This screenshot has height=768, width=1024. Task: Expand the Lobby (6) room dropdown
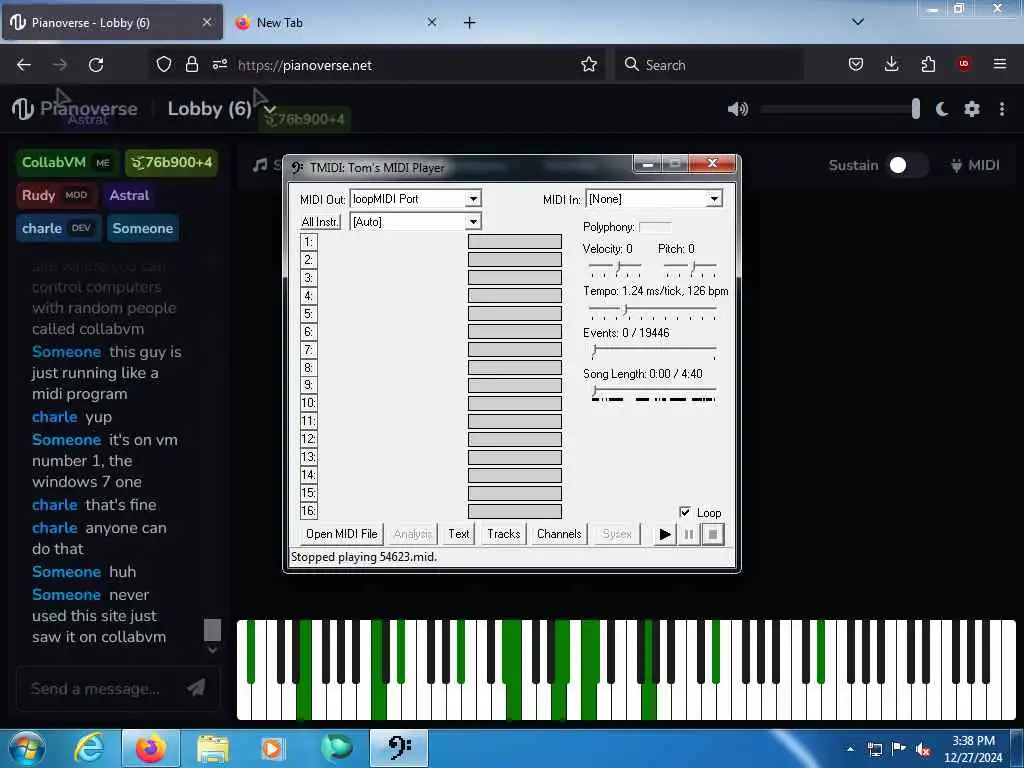pos(270,109)
